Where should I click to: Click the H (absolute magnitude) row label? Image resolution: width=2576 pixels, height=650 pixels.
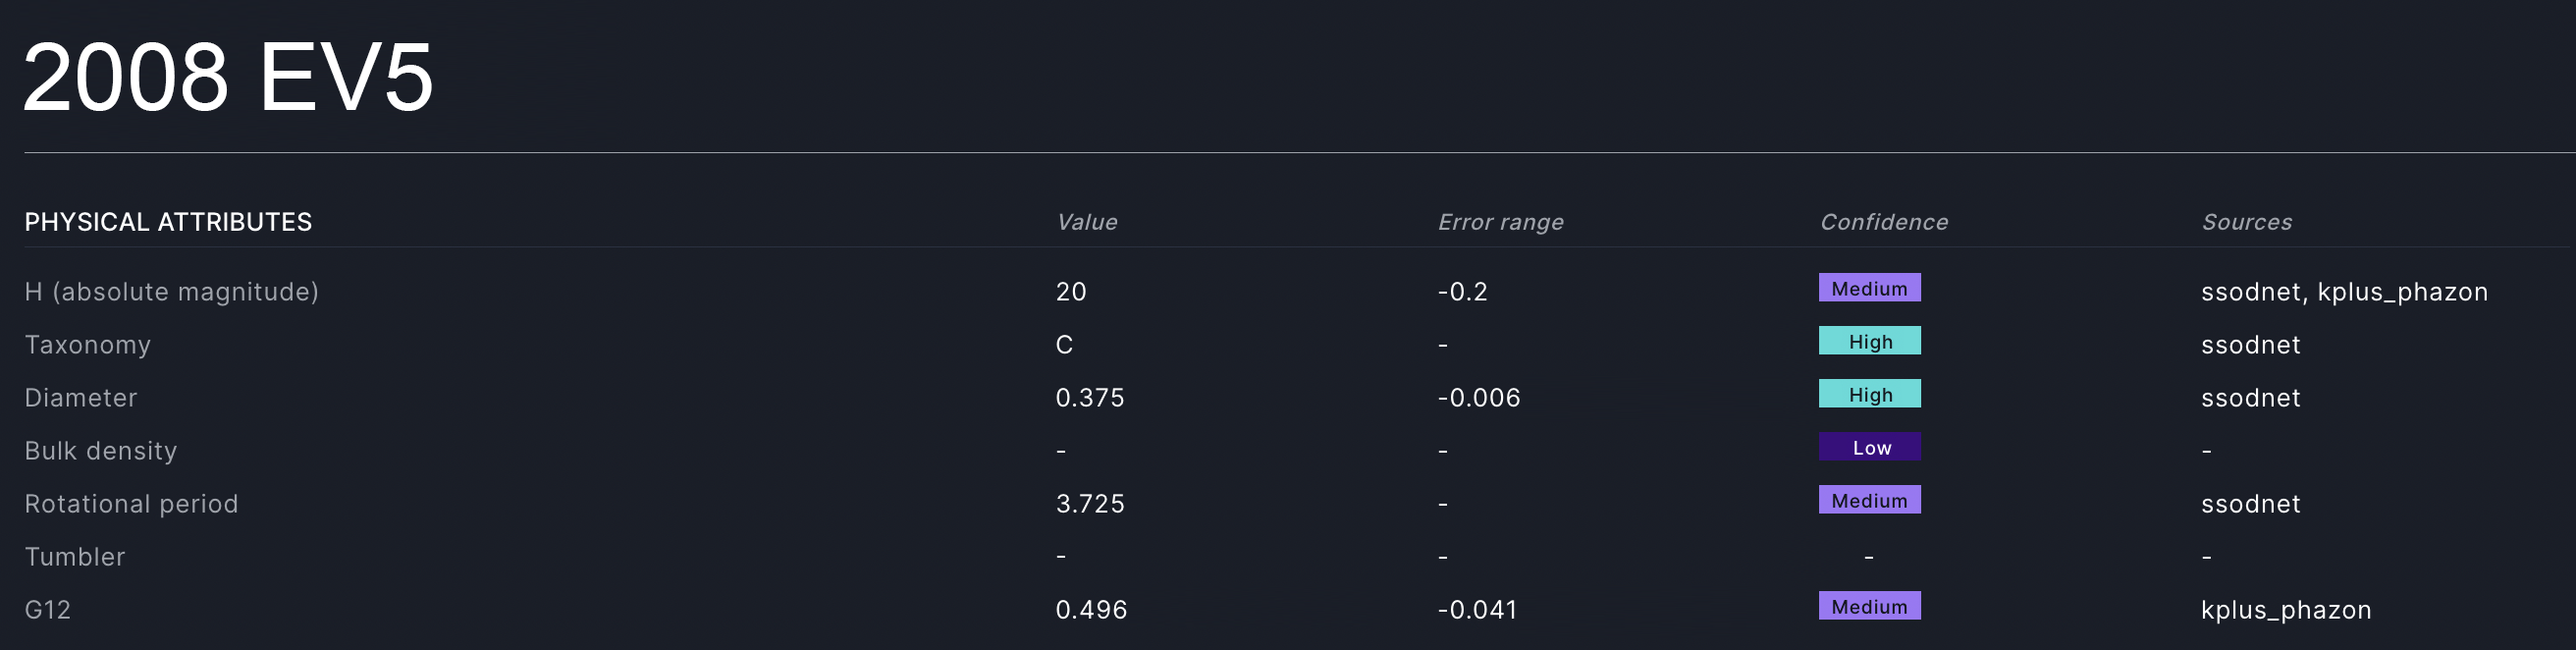point(171,292)
